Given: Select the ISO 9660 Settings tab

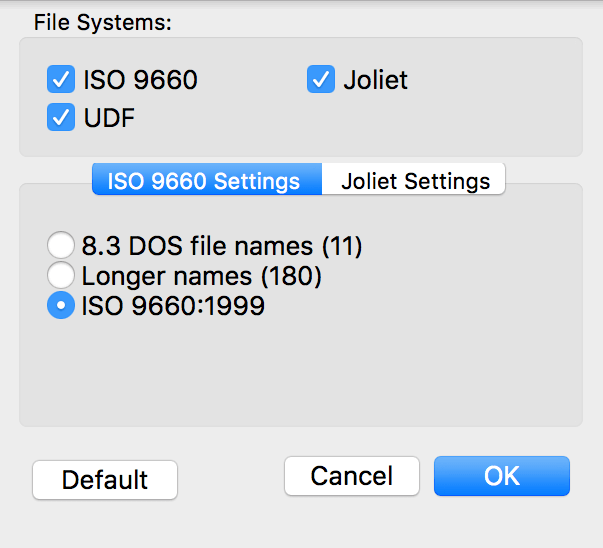Looking at the screenshot, I should coord(204,181).
